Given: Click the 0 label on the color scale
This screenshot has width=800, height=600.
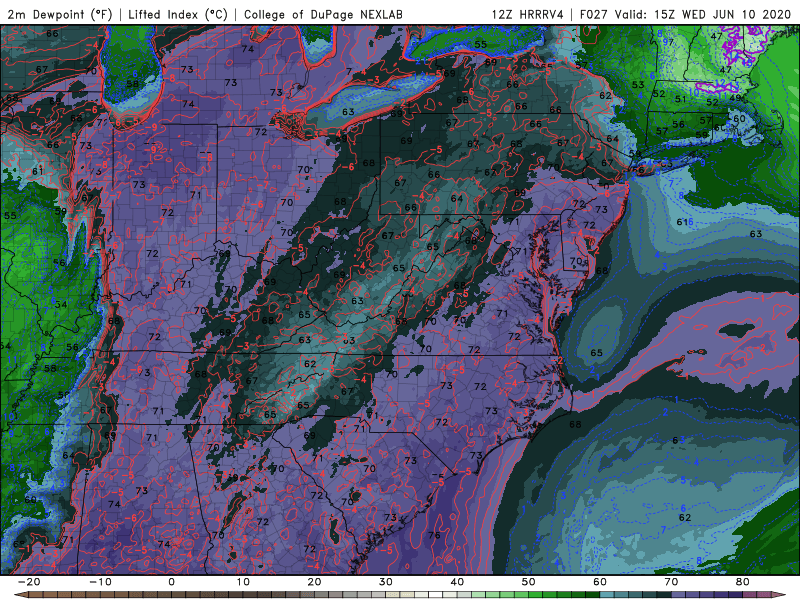Looking at the screenshot, I should pyautogui.click(x=171, y=582).
